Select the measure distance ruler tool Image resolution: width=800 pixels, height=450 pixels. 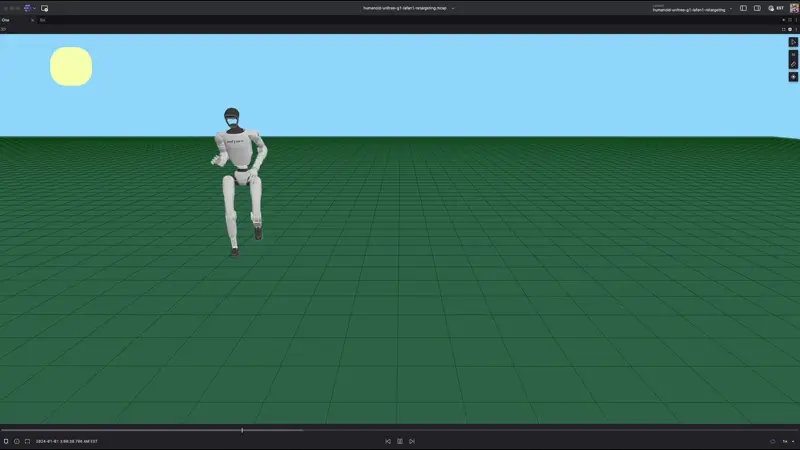coord(793,64)
